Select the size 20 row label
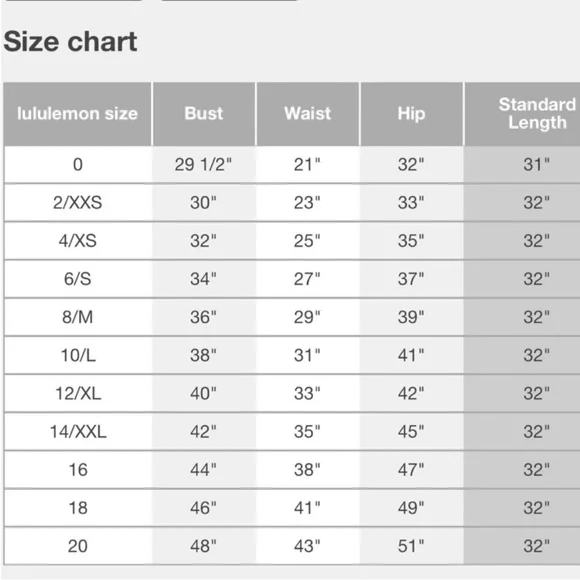 click(78, 546)
